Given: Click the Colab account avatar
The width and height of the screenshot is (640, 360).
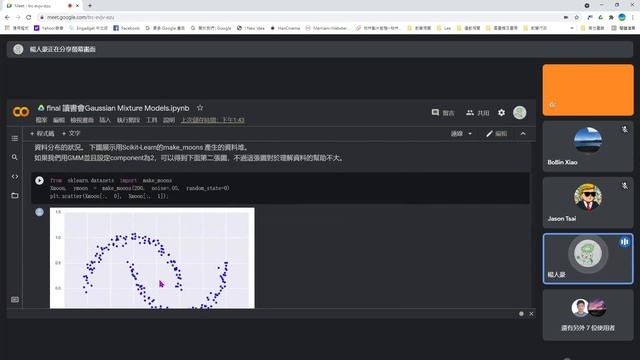Looking at the screenshot, I should tap(520, 113).
